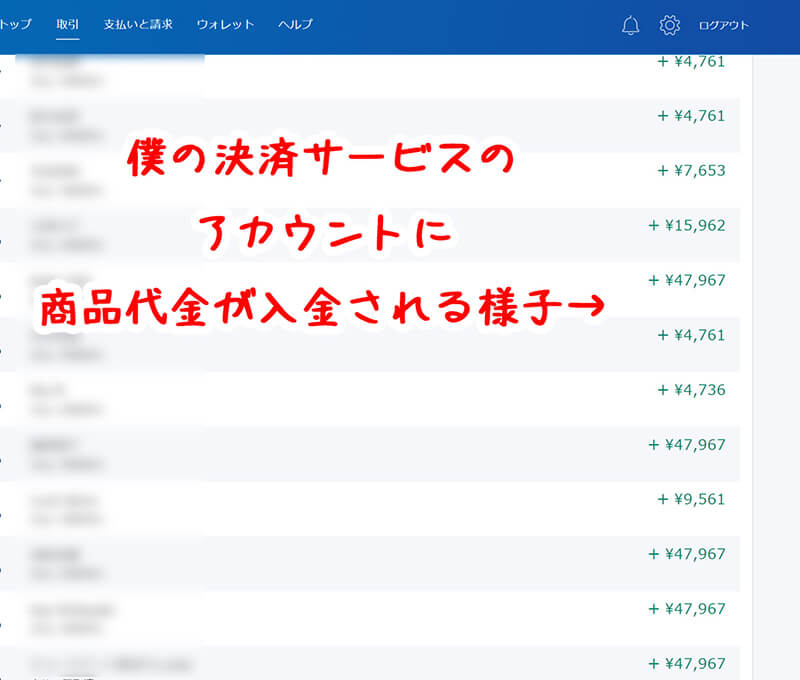Open the topmost +¥4,761 transaction row

(x=691, y=62)
